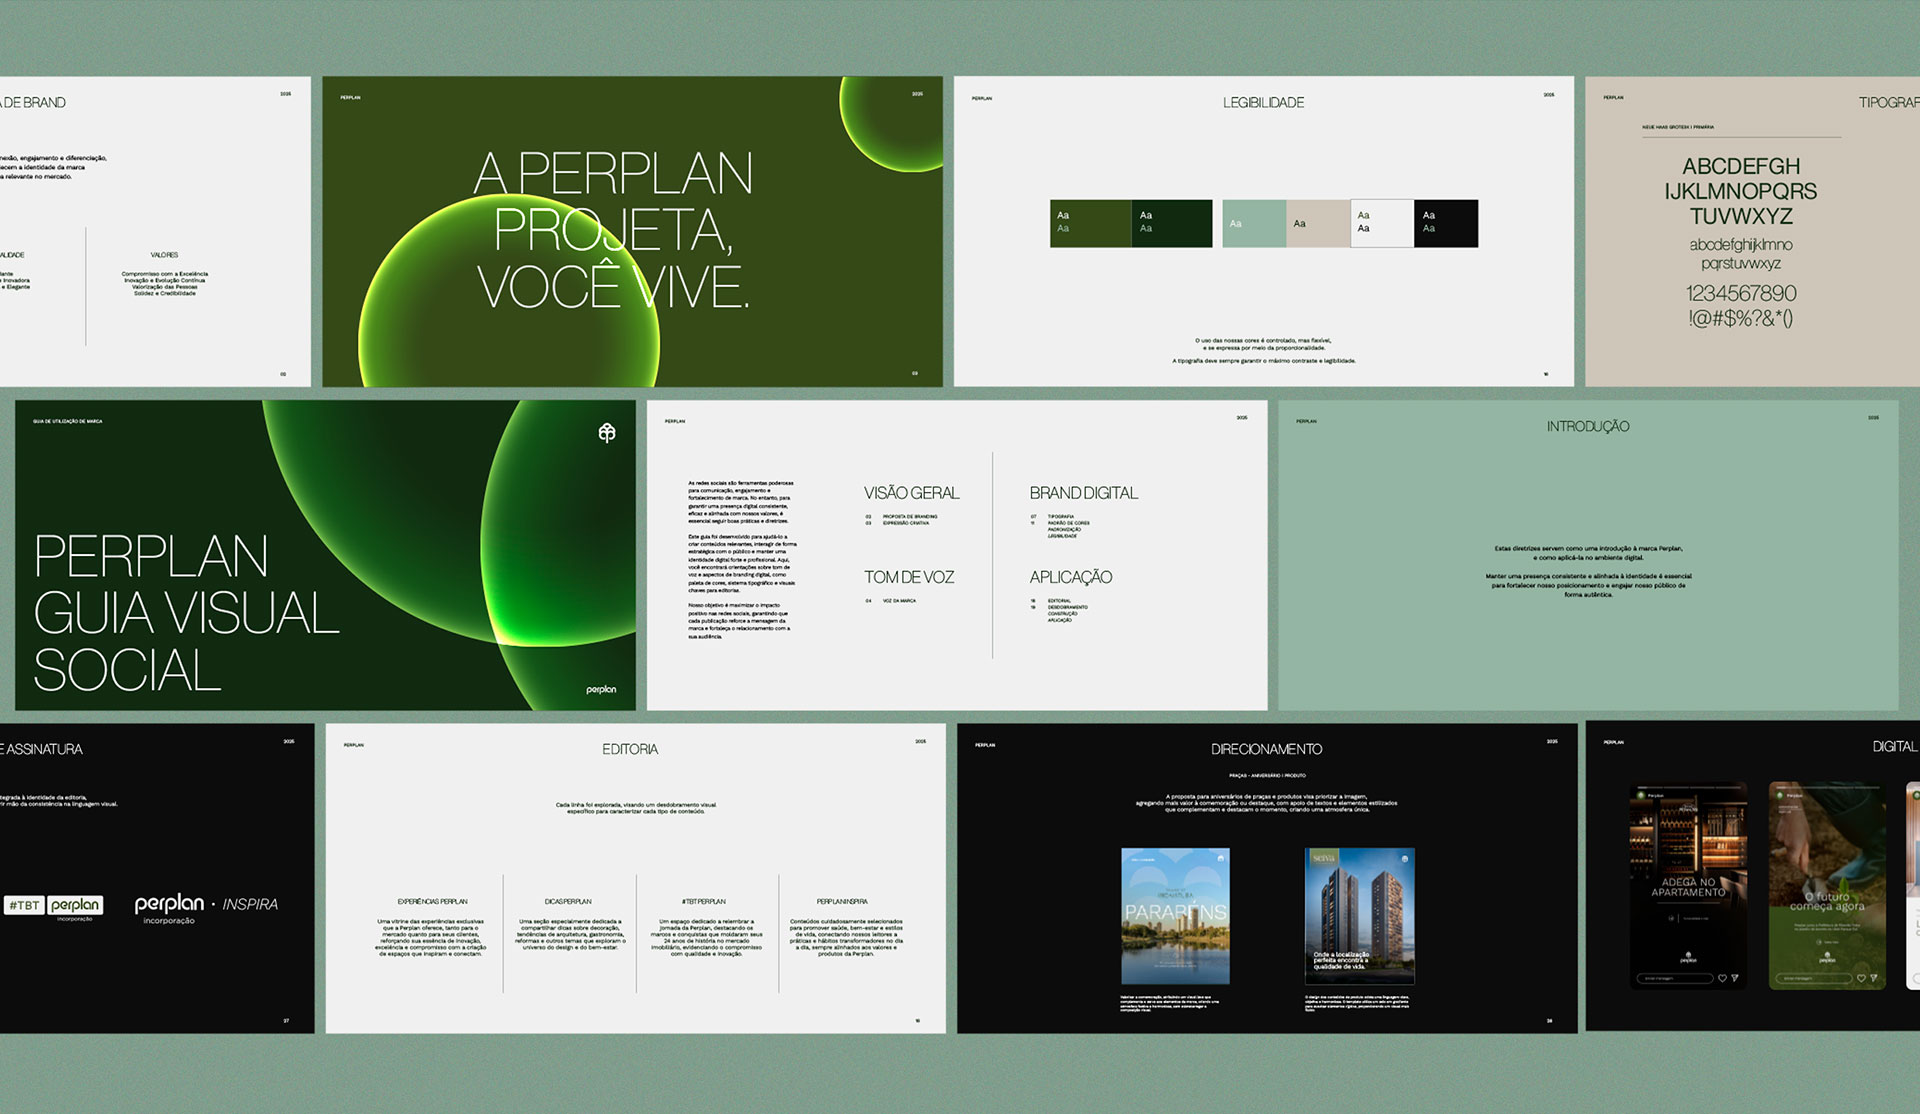
Task: Select the VISÃO GERAL section heading
Action: 911,493
